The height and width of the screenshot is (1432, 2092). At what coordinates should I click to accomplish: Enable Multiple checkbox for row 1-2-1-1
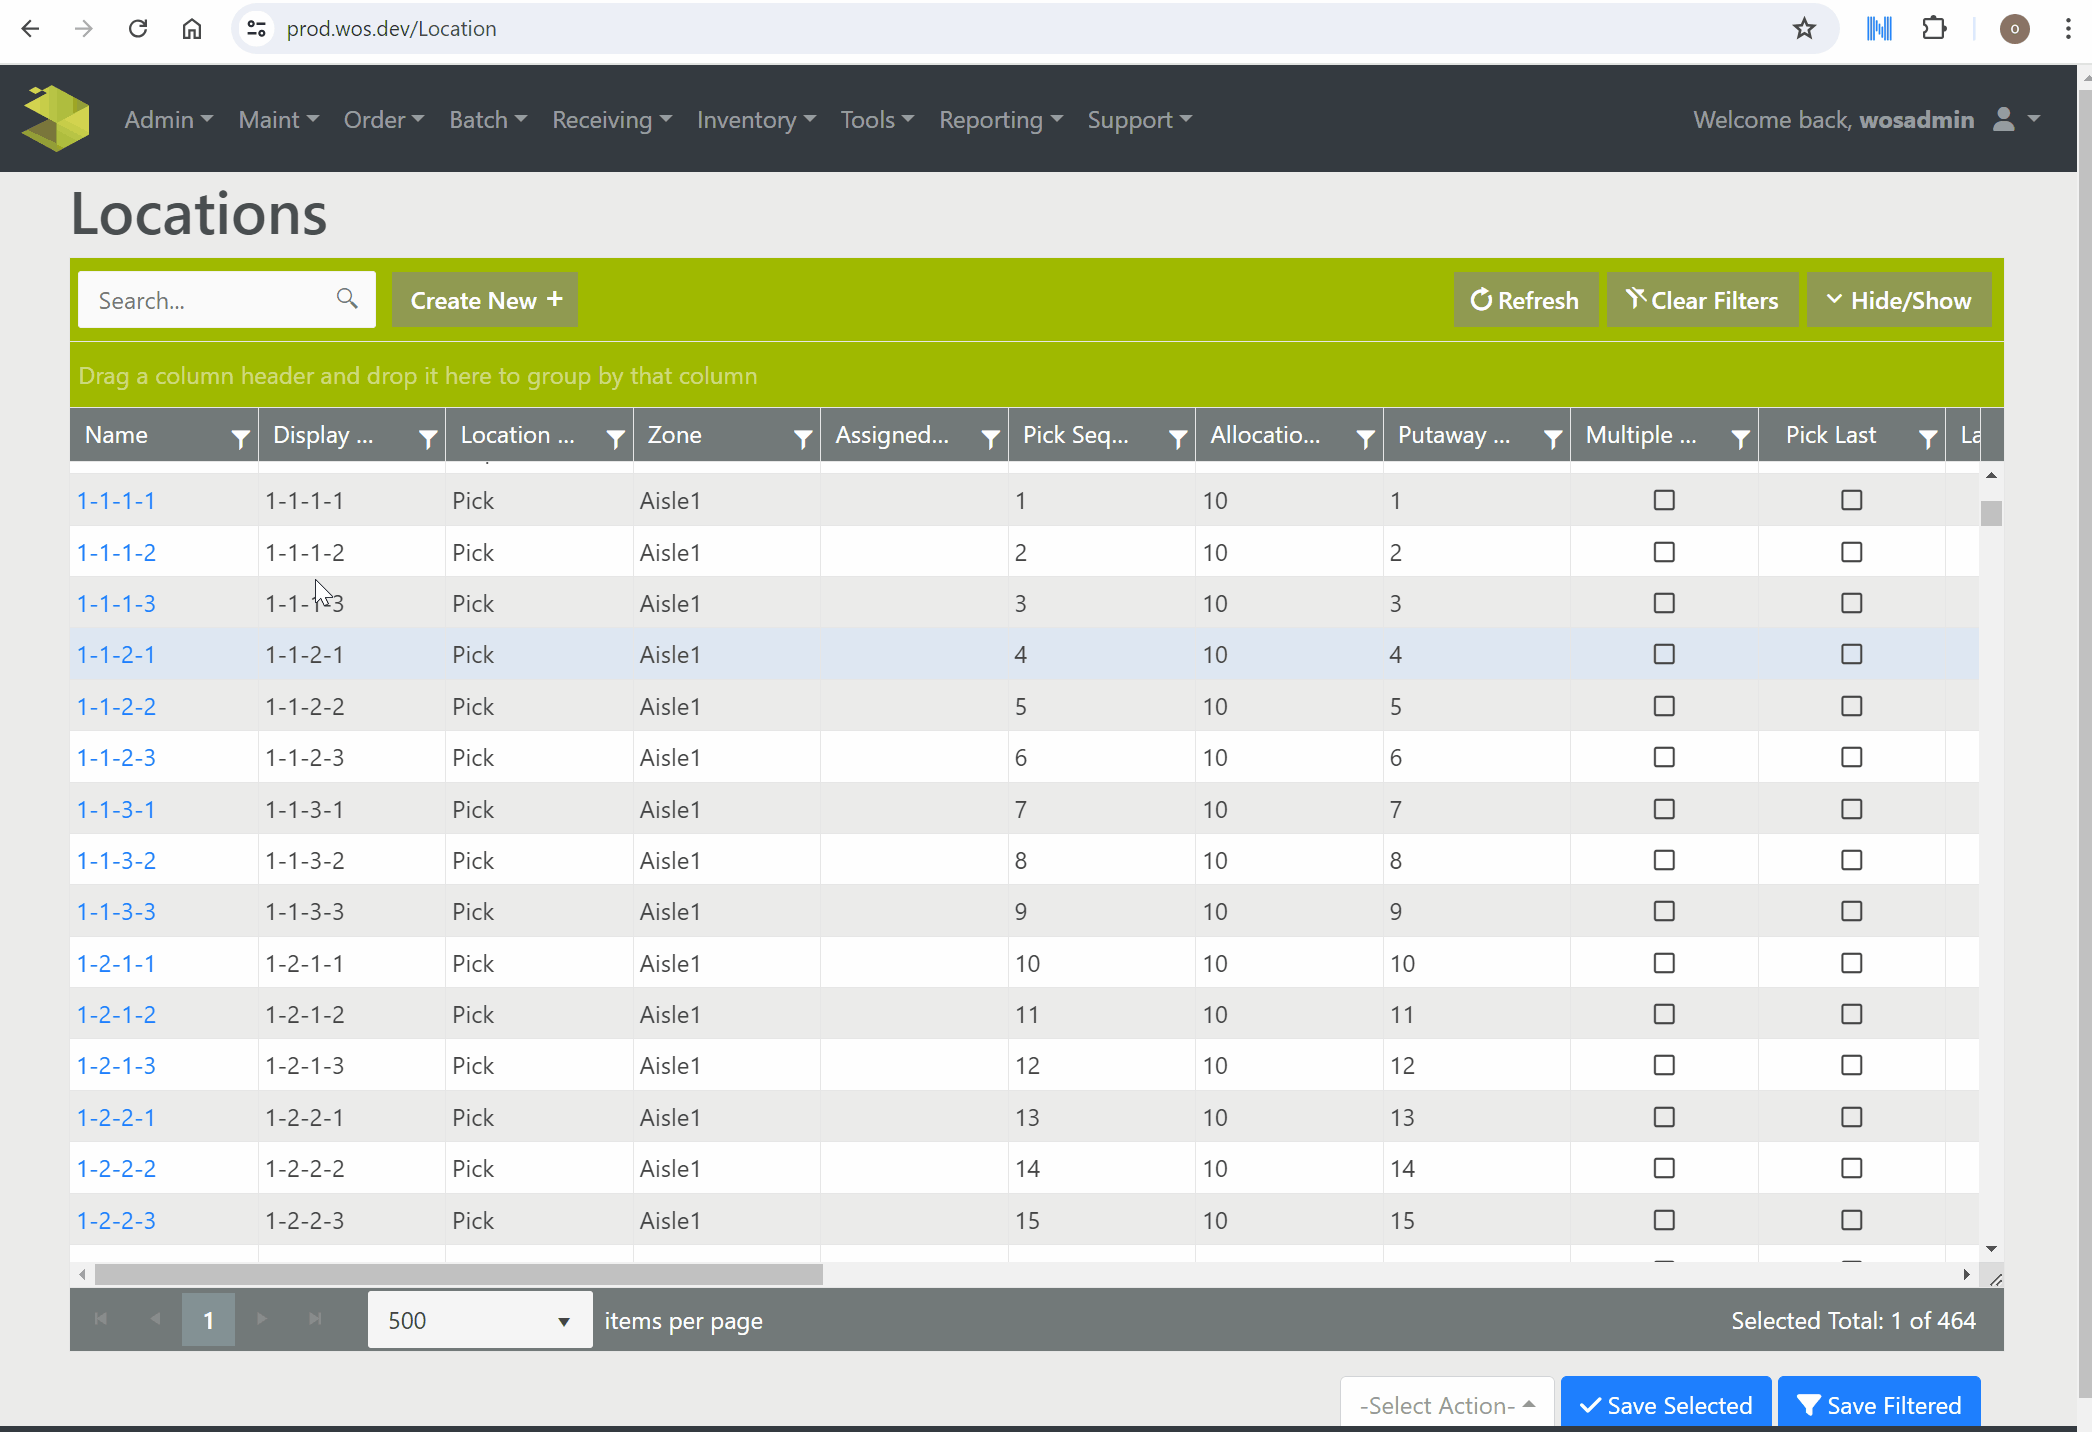coord(1664,963)
